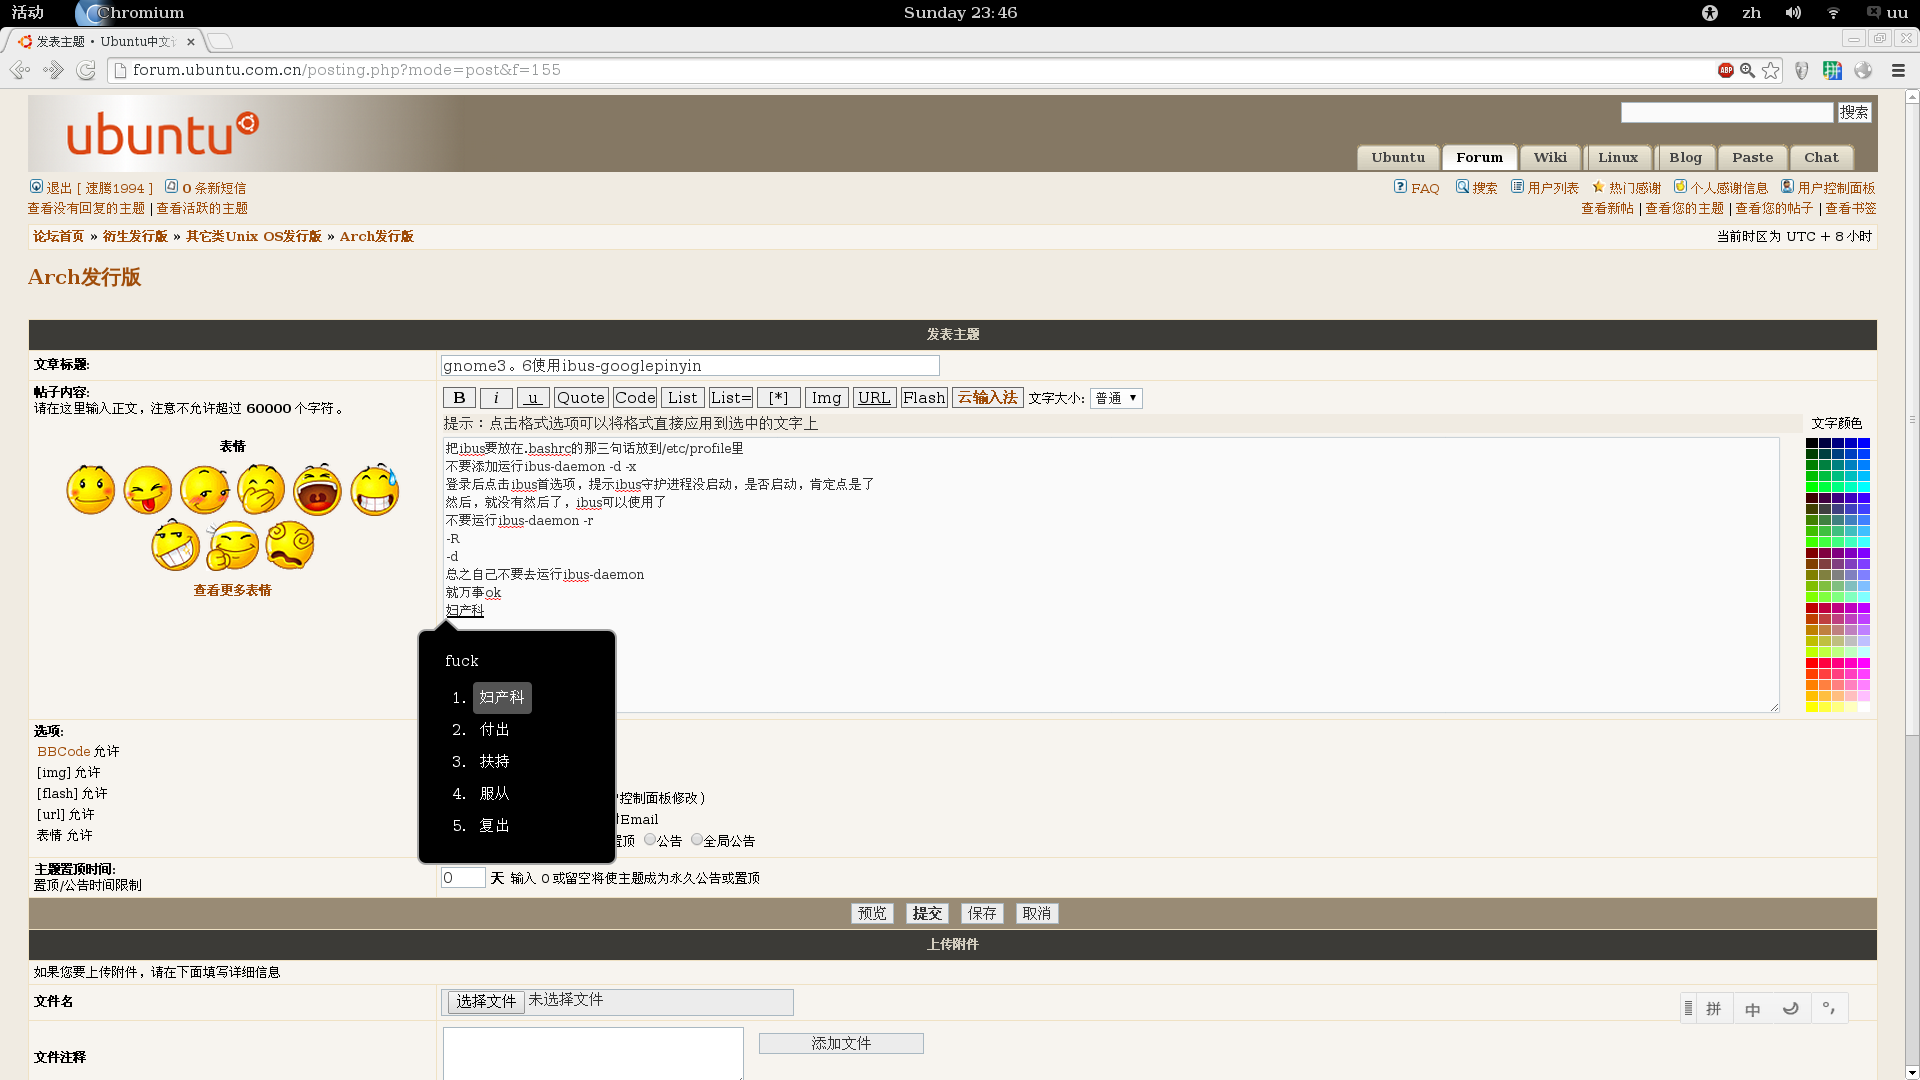The image size is (1920, 1080).
Task: Switch to the Blog site tab
Action: pos(1685,158)
